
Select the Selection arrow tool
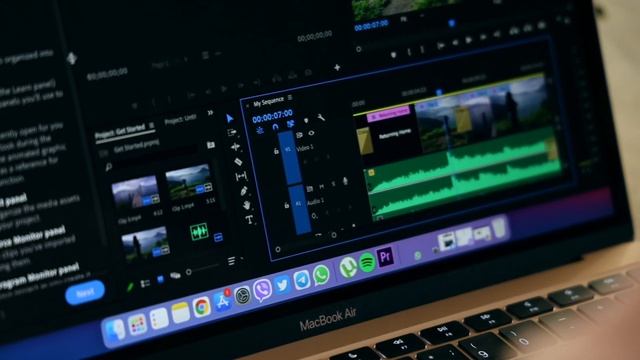(x=230, y=118)
